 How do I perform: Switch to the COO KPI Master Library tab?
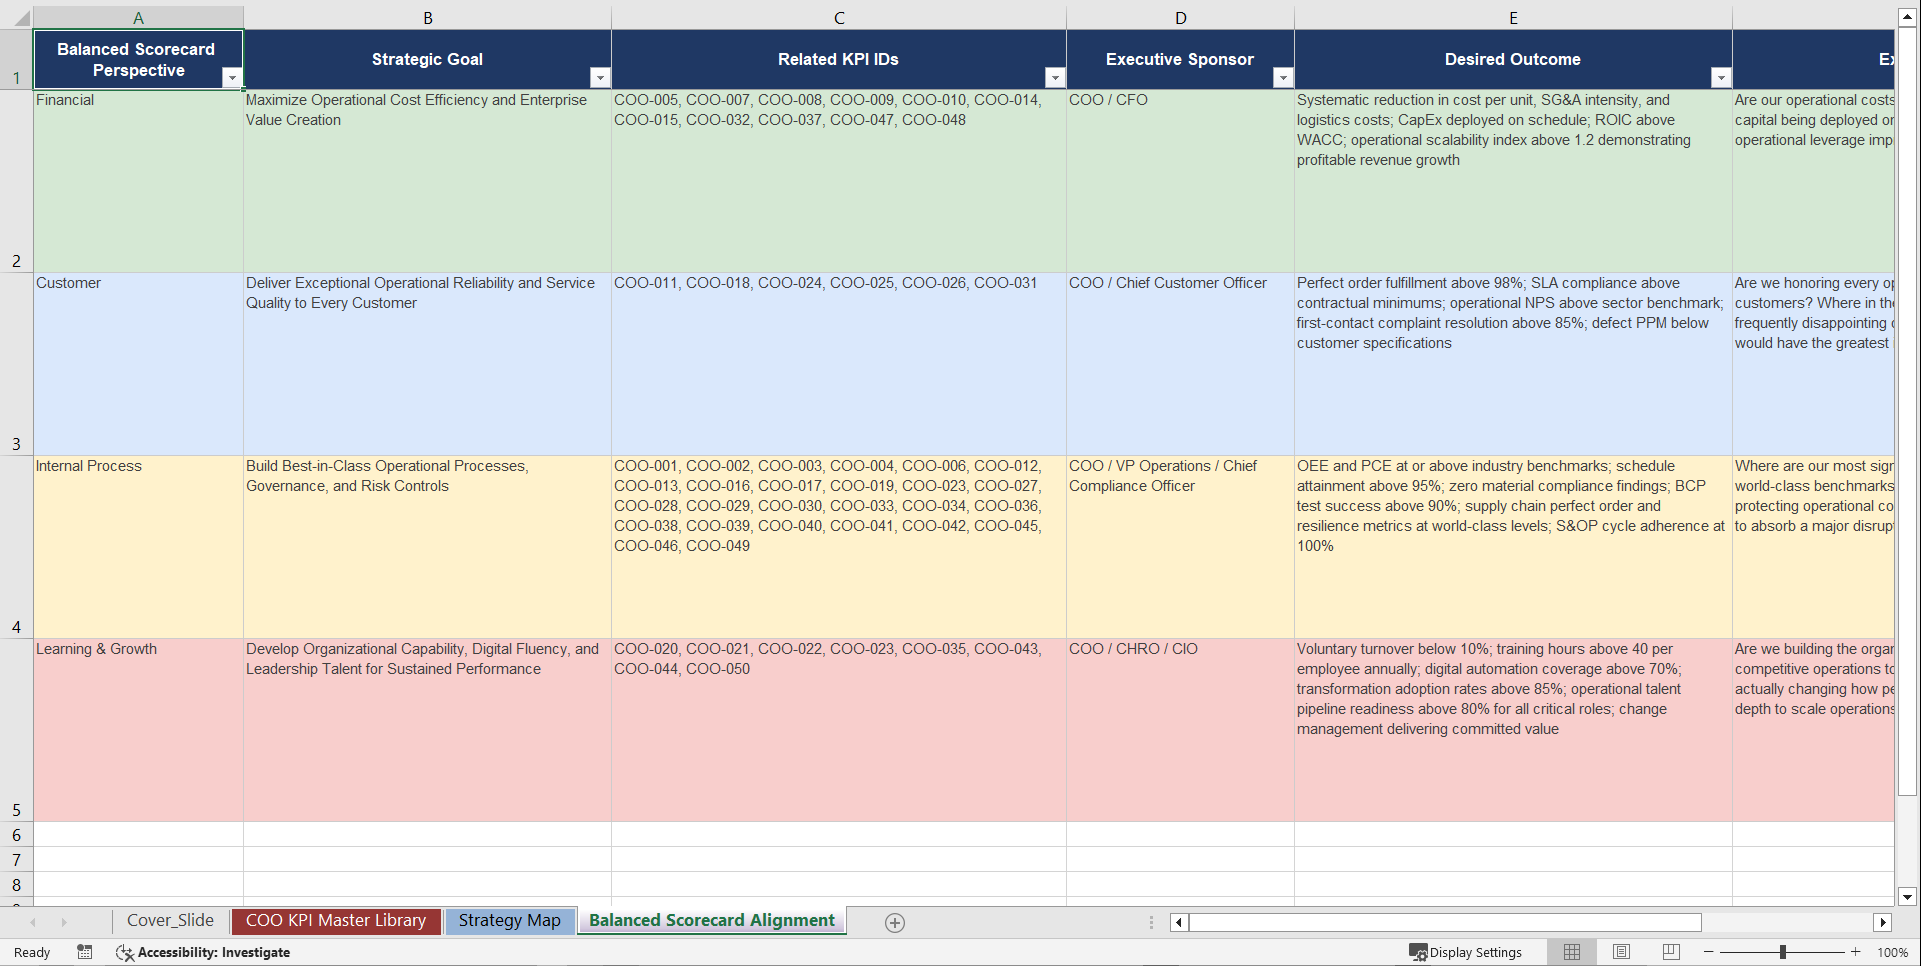(x=336, y=921)
